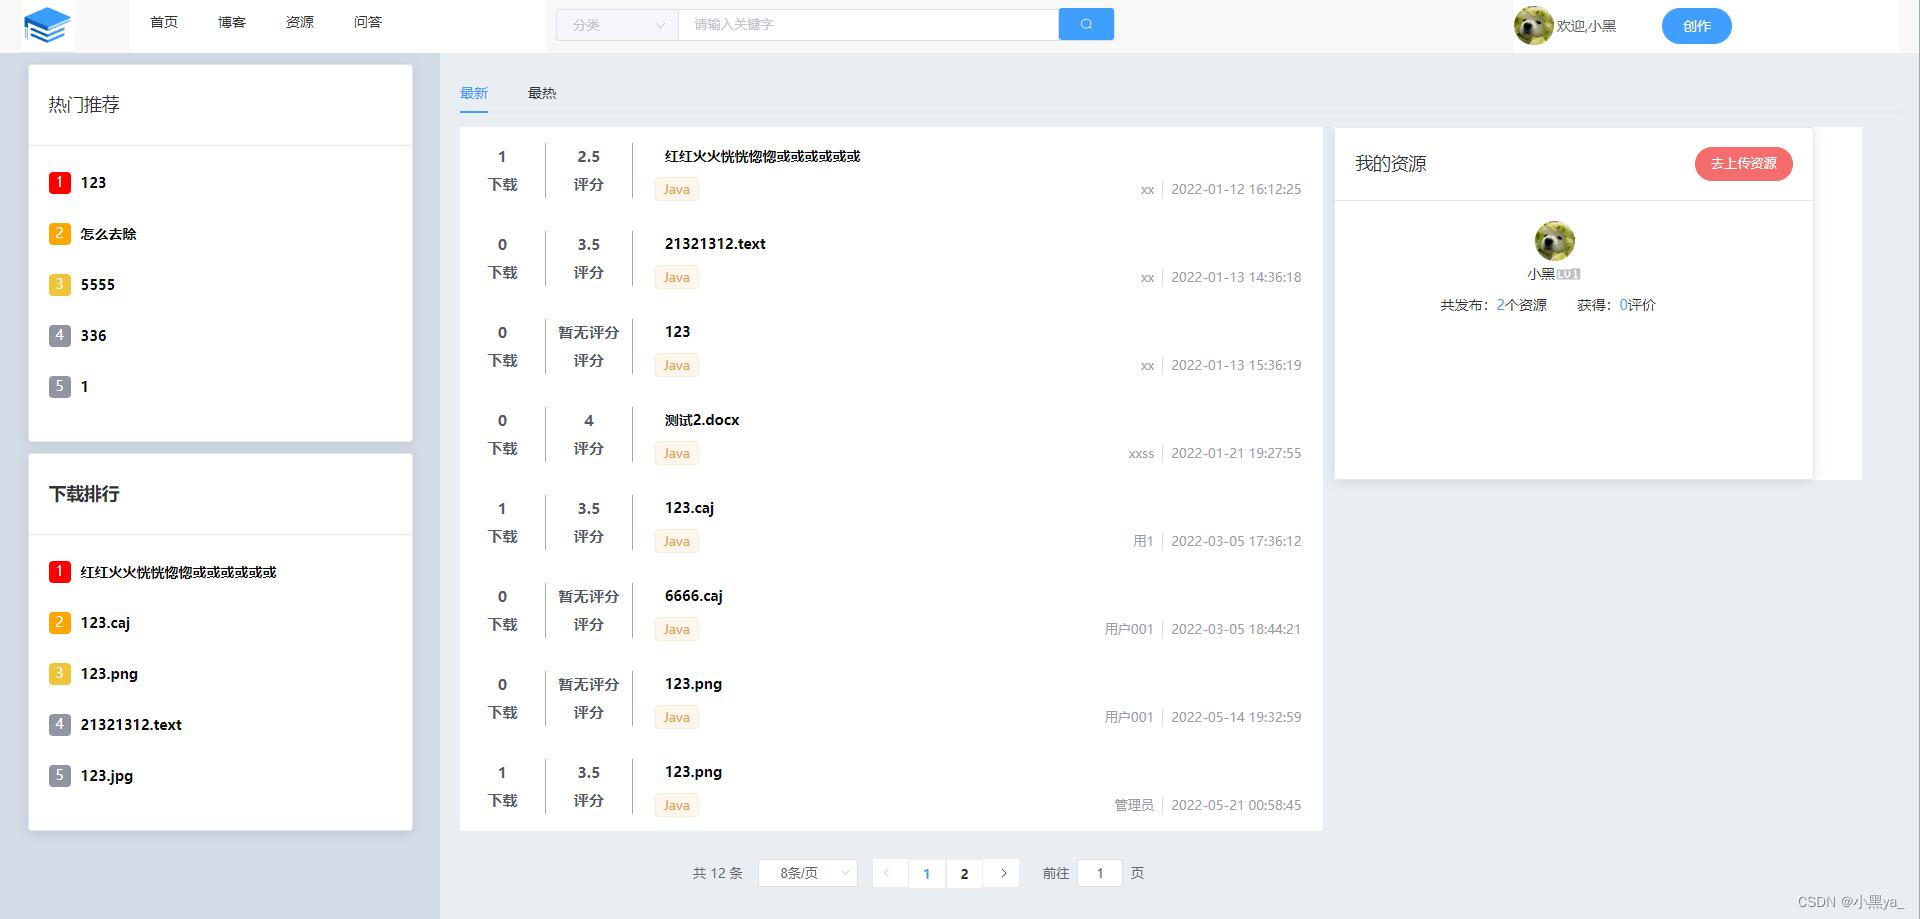This screenshot has height=919, width=1920.
Task: Open hot recommendation item 123
Action: pos(93,183)
